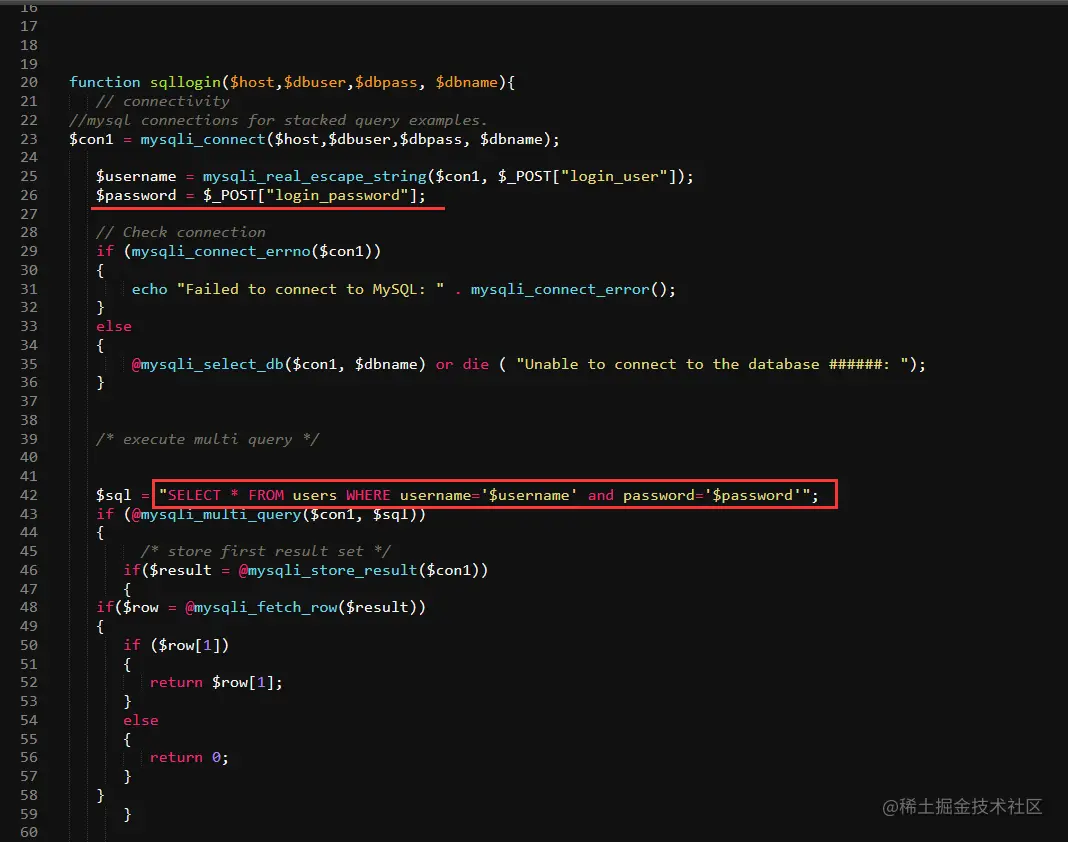Click $row[1] in line 50 condition
The image size is (1068, 842).
coord(189,645)
